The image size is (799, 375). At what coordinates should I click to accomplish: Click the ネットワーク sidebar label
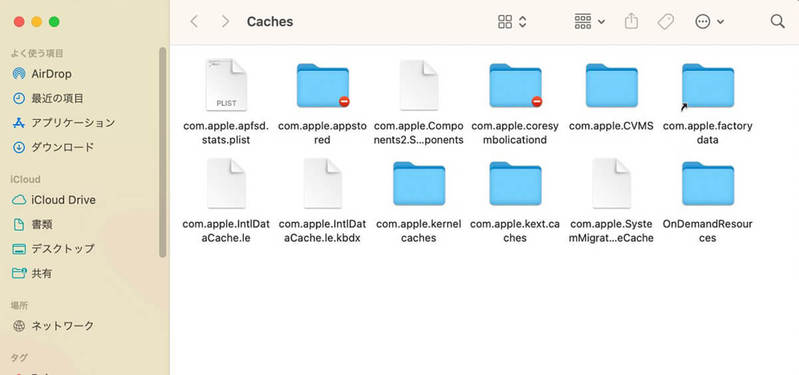point(63,326)
